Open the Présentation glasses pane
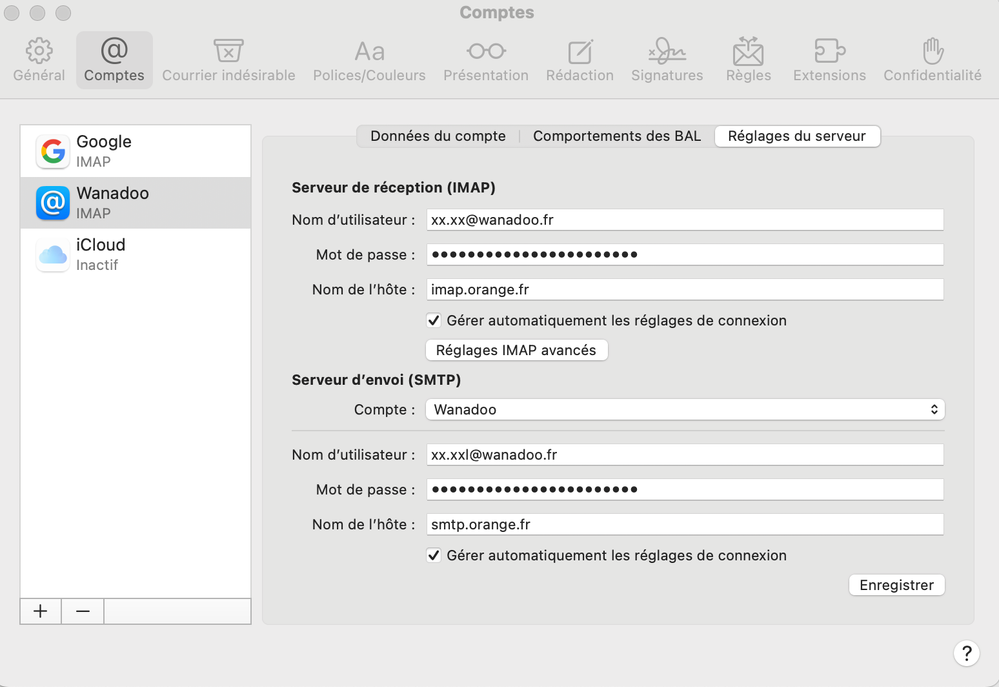 pos(486,61)
